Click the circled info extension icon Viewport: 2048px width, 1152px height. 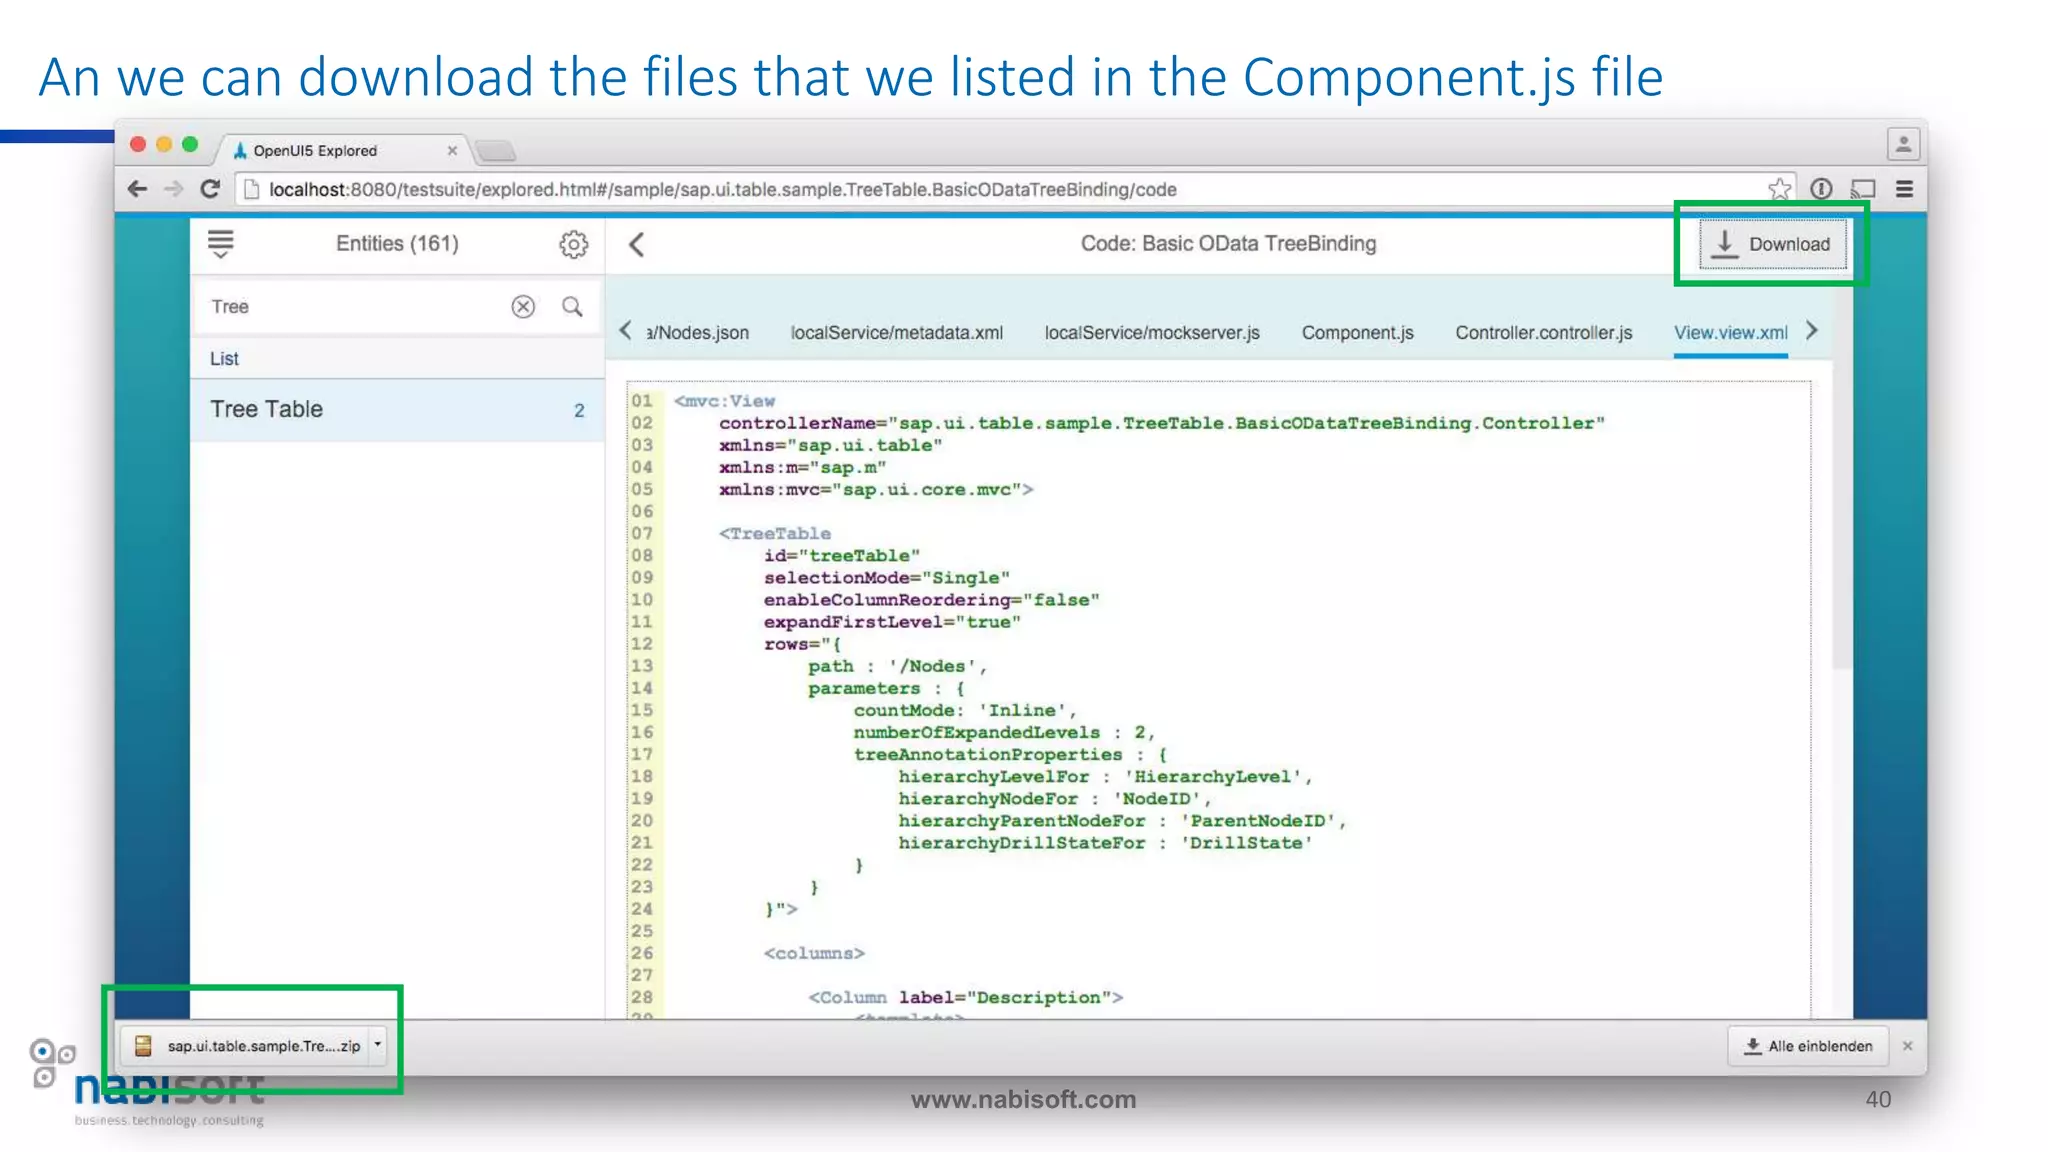(x=1821, y=189)
